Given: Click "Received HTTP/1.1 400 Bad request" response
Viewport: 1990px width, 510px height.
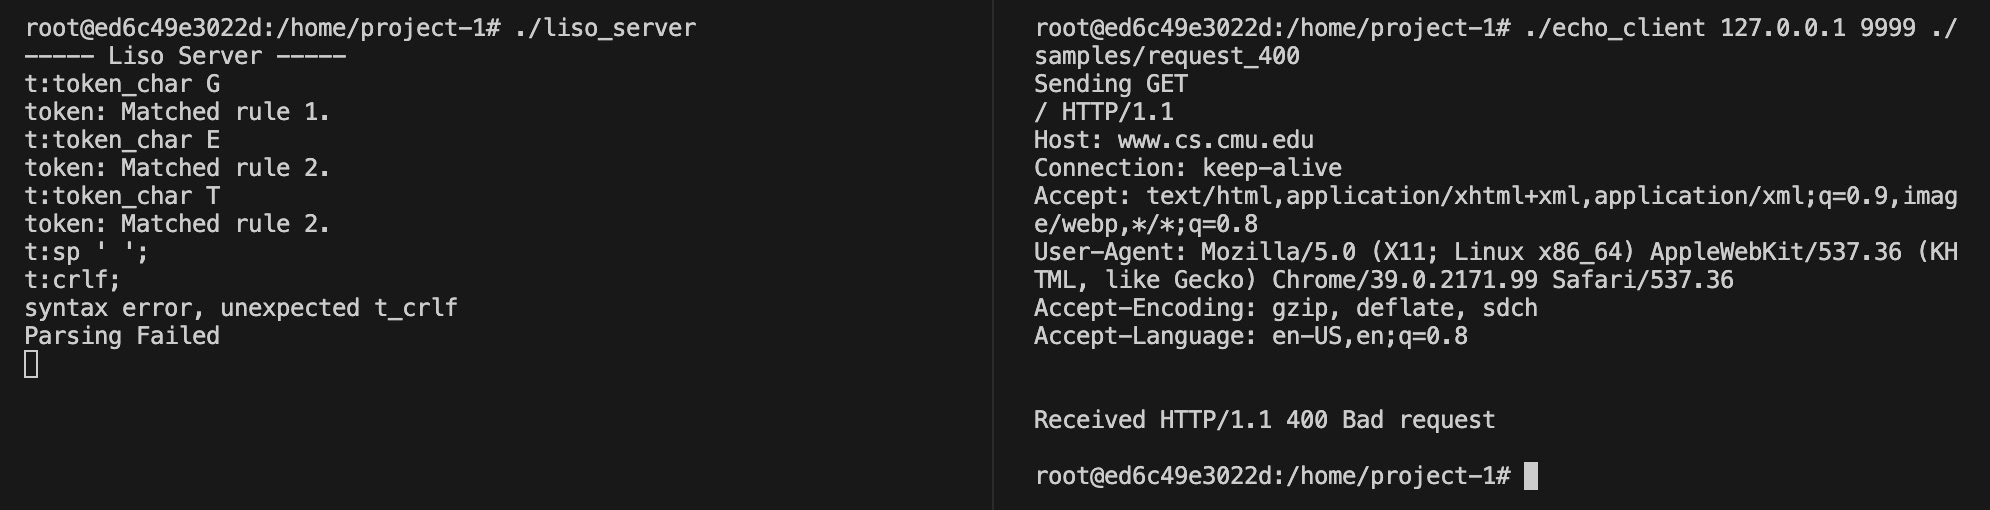Looking at the screenshot, I should tap(1265, 420).
